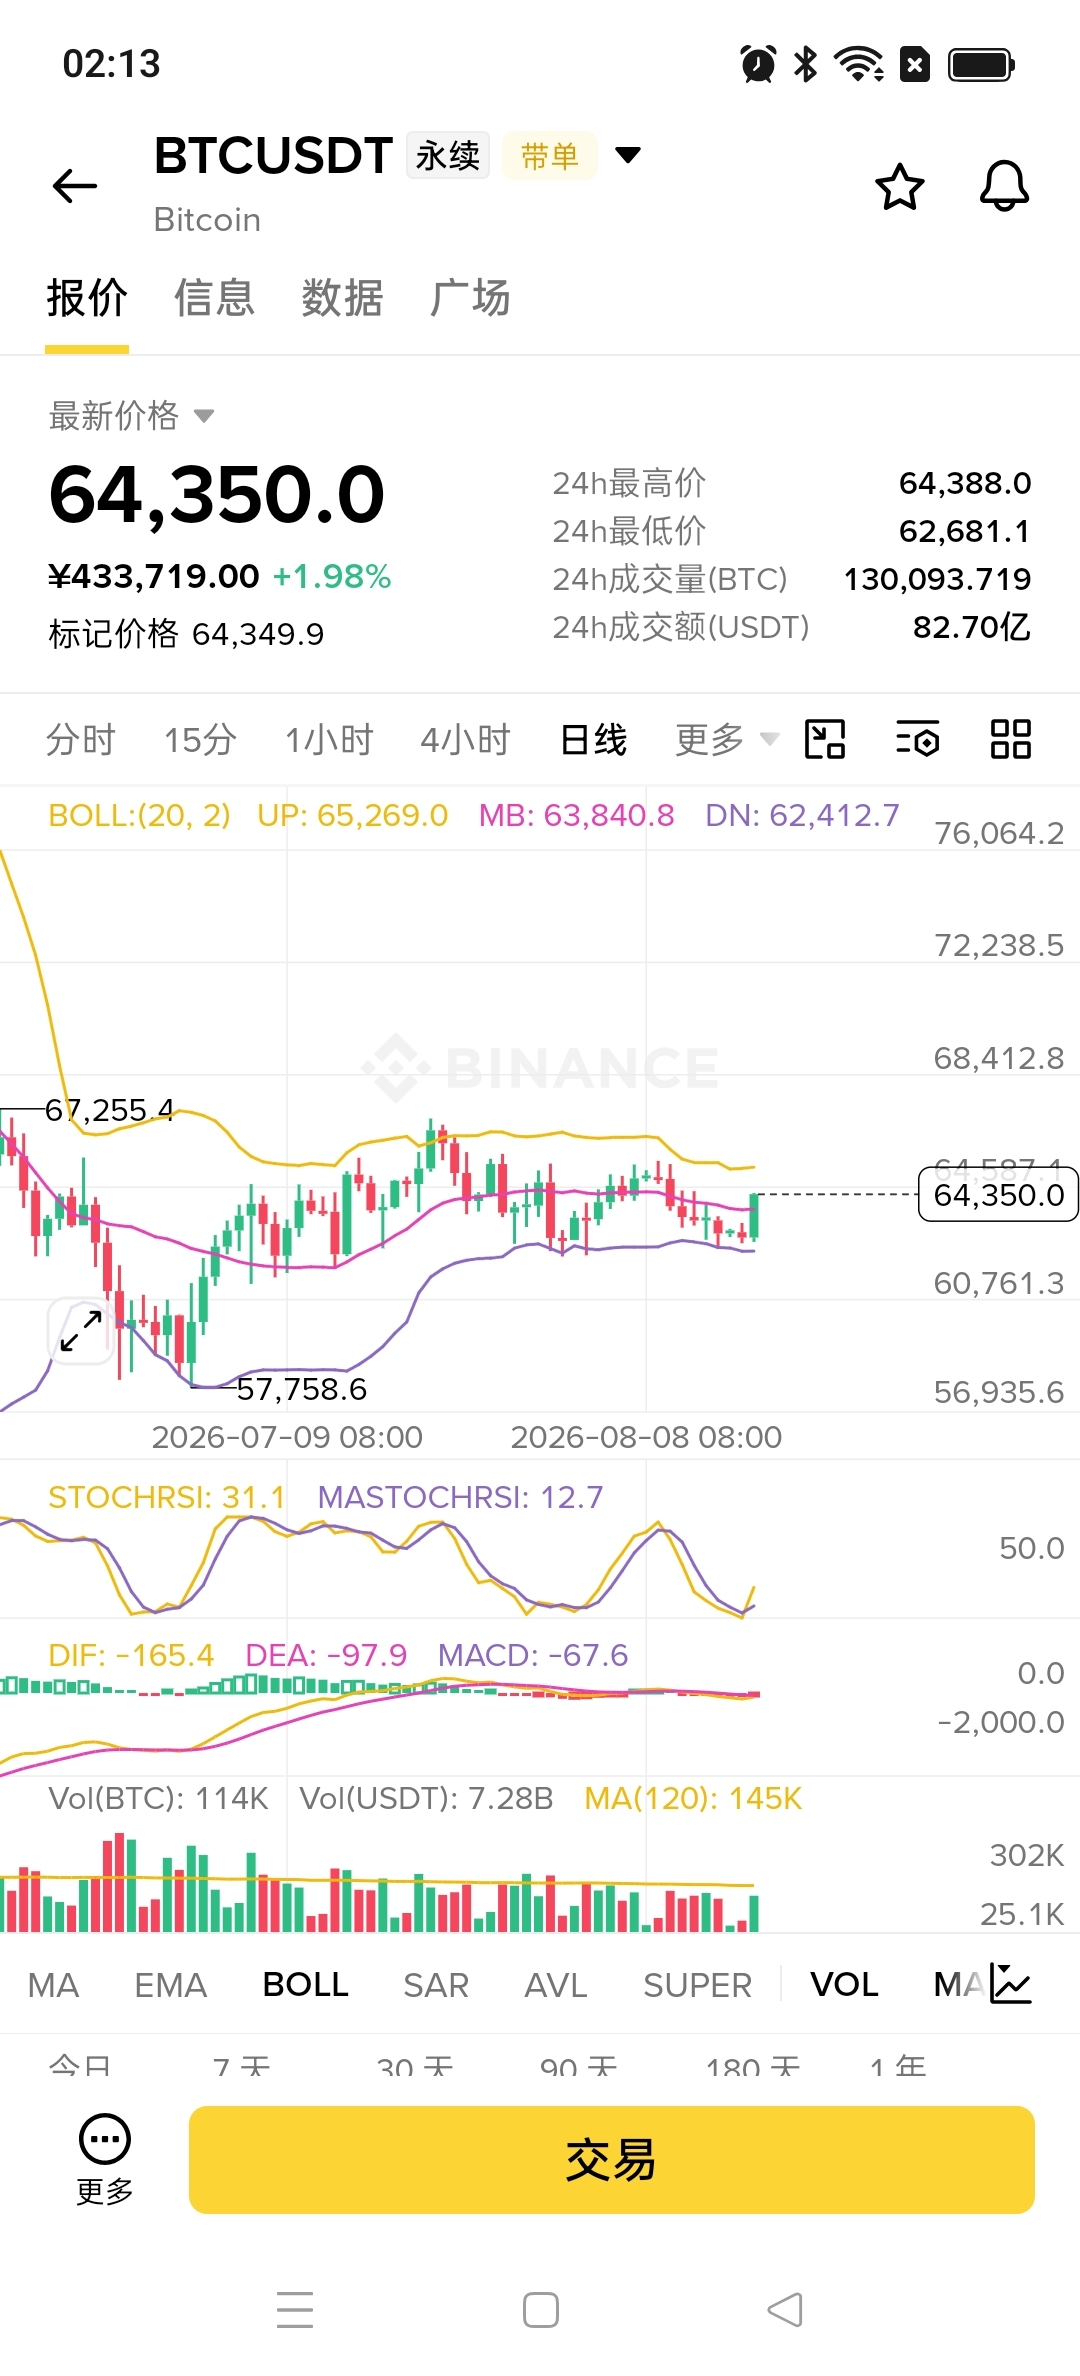Tap Vol(BTC) volume legend
1080x2376 pixels.
coord(159,1798)
